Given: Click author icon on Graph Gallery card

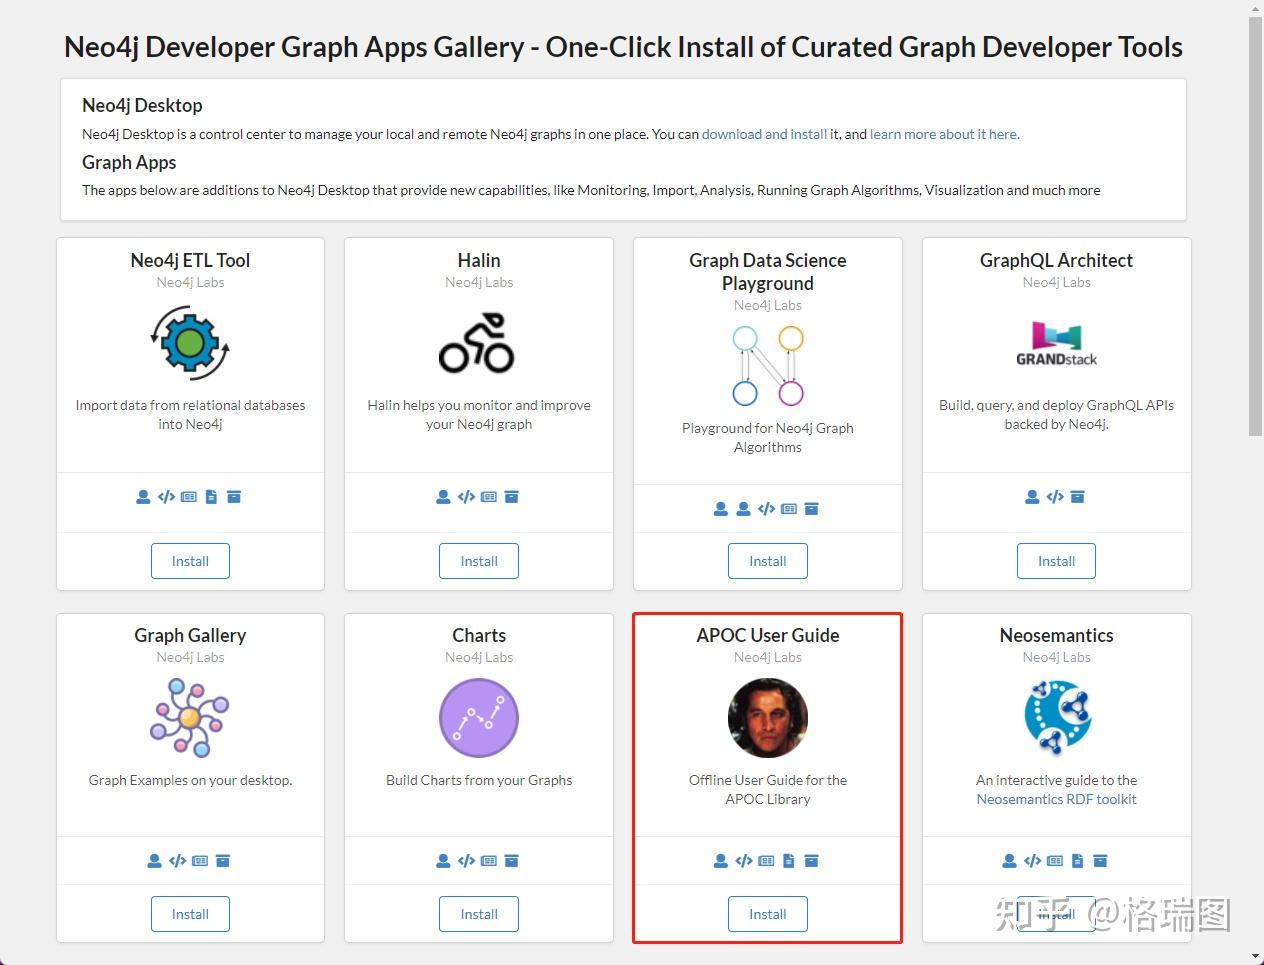Looking at the screenshot, I should 154,861.
